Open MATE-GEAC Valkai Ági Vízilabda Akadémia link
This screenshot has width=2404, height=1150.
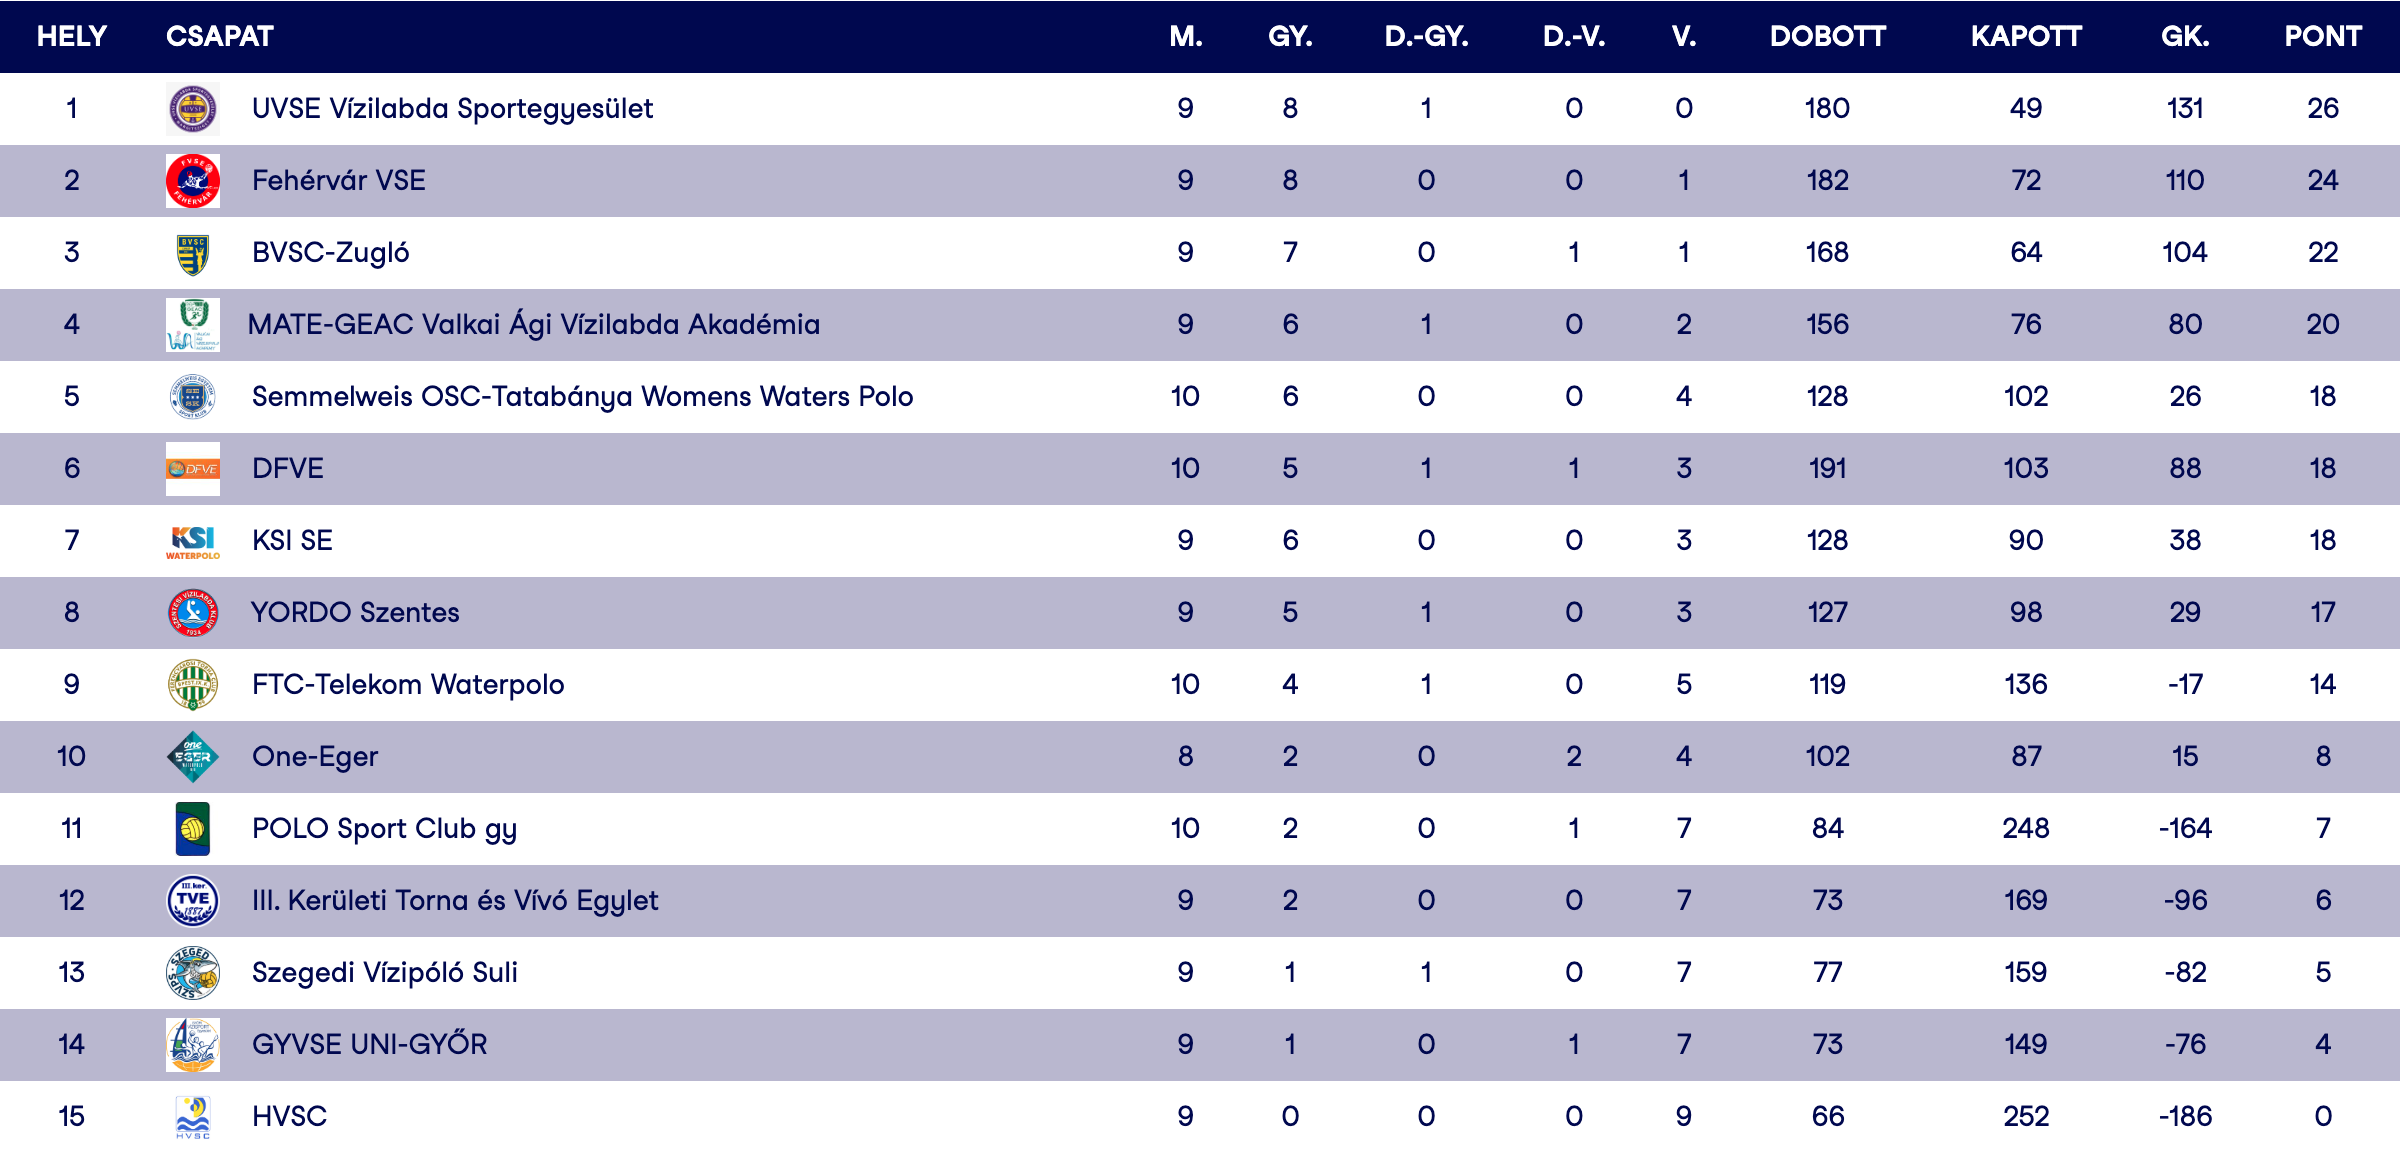533,325
